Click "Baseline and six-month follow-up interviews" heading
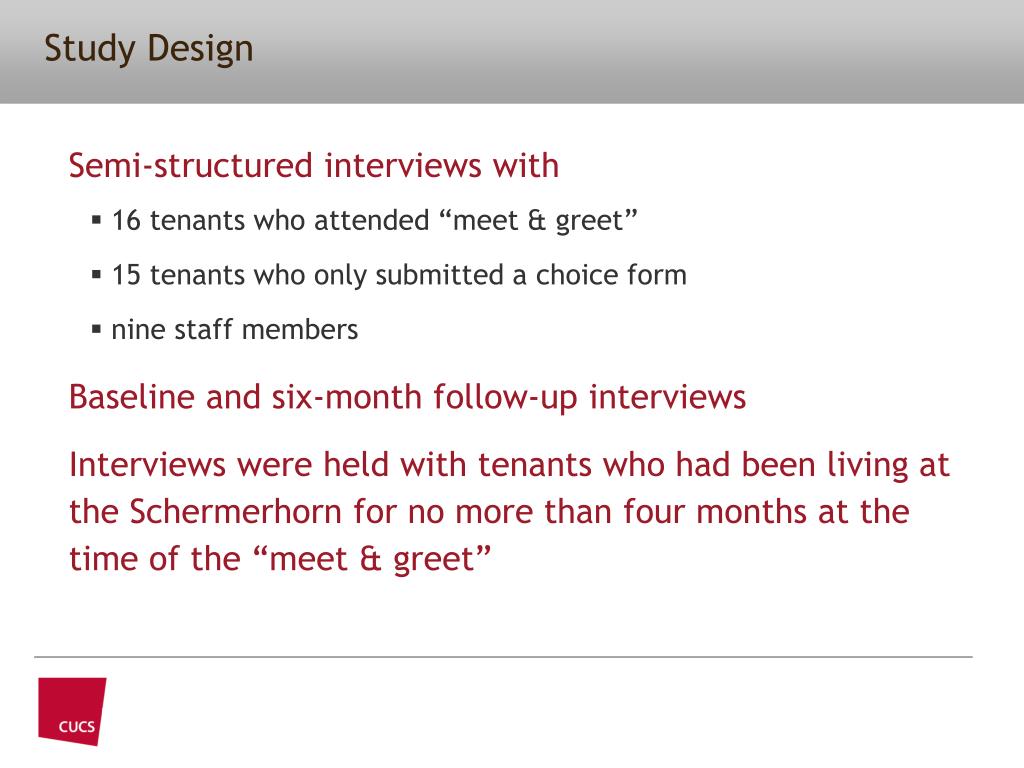 (x=408, y=398)
